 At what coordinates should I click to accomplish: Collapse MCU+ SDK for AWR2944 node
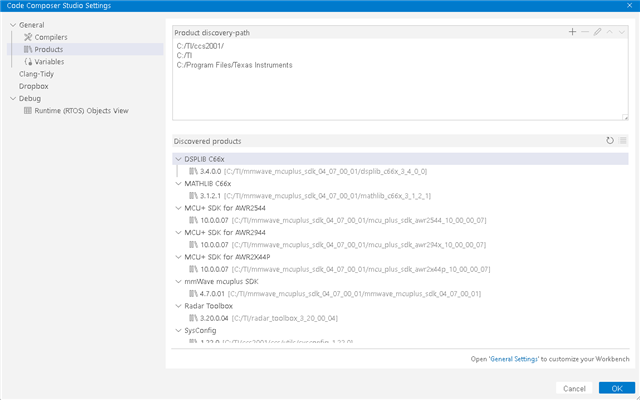pyautogui.click(x=178, y=233)
